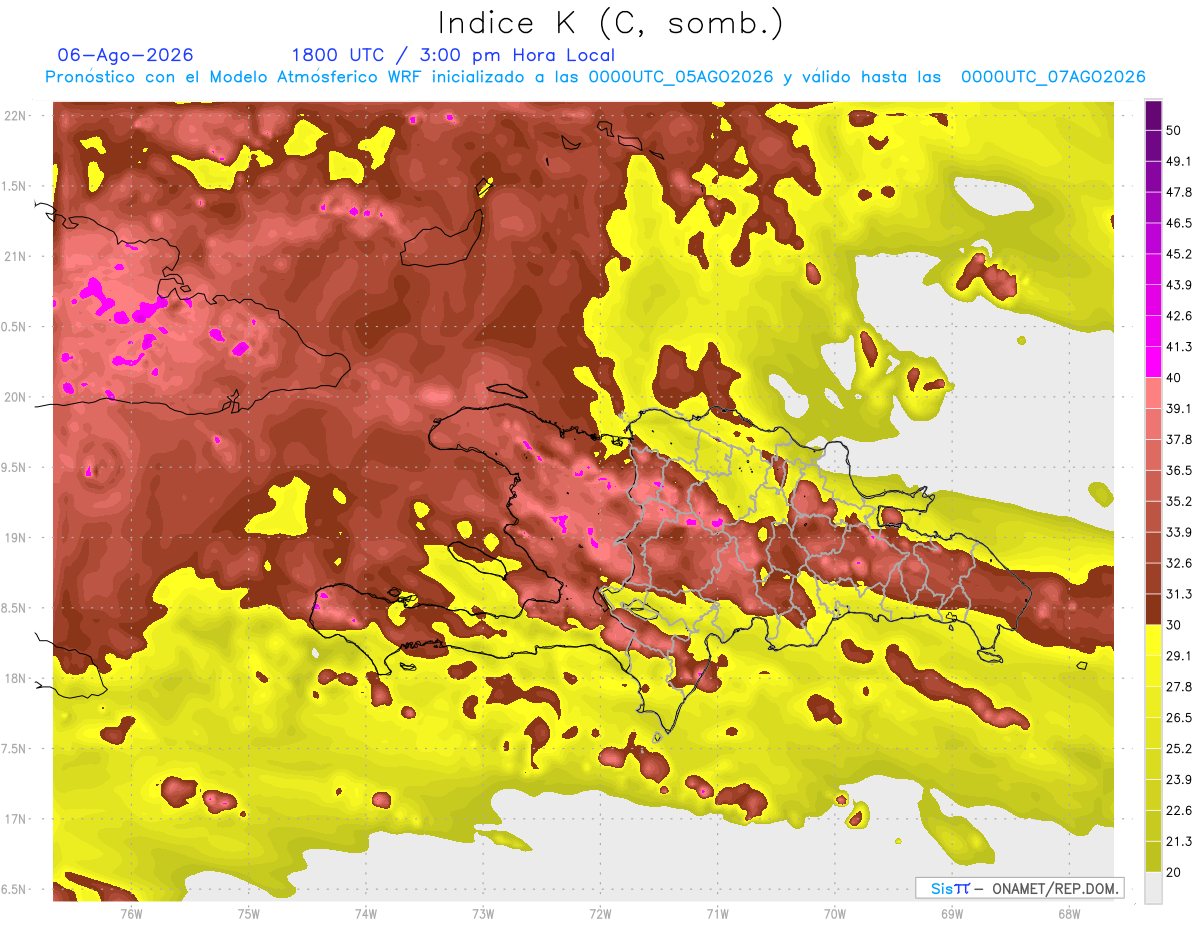Click the '71W' longitude label
Image resolution: width=1200 pixels, height=927 pixels.
pyautogui.click(x=717, y=914)
